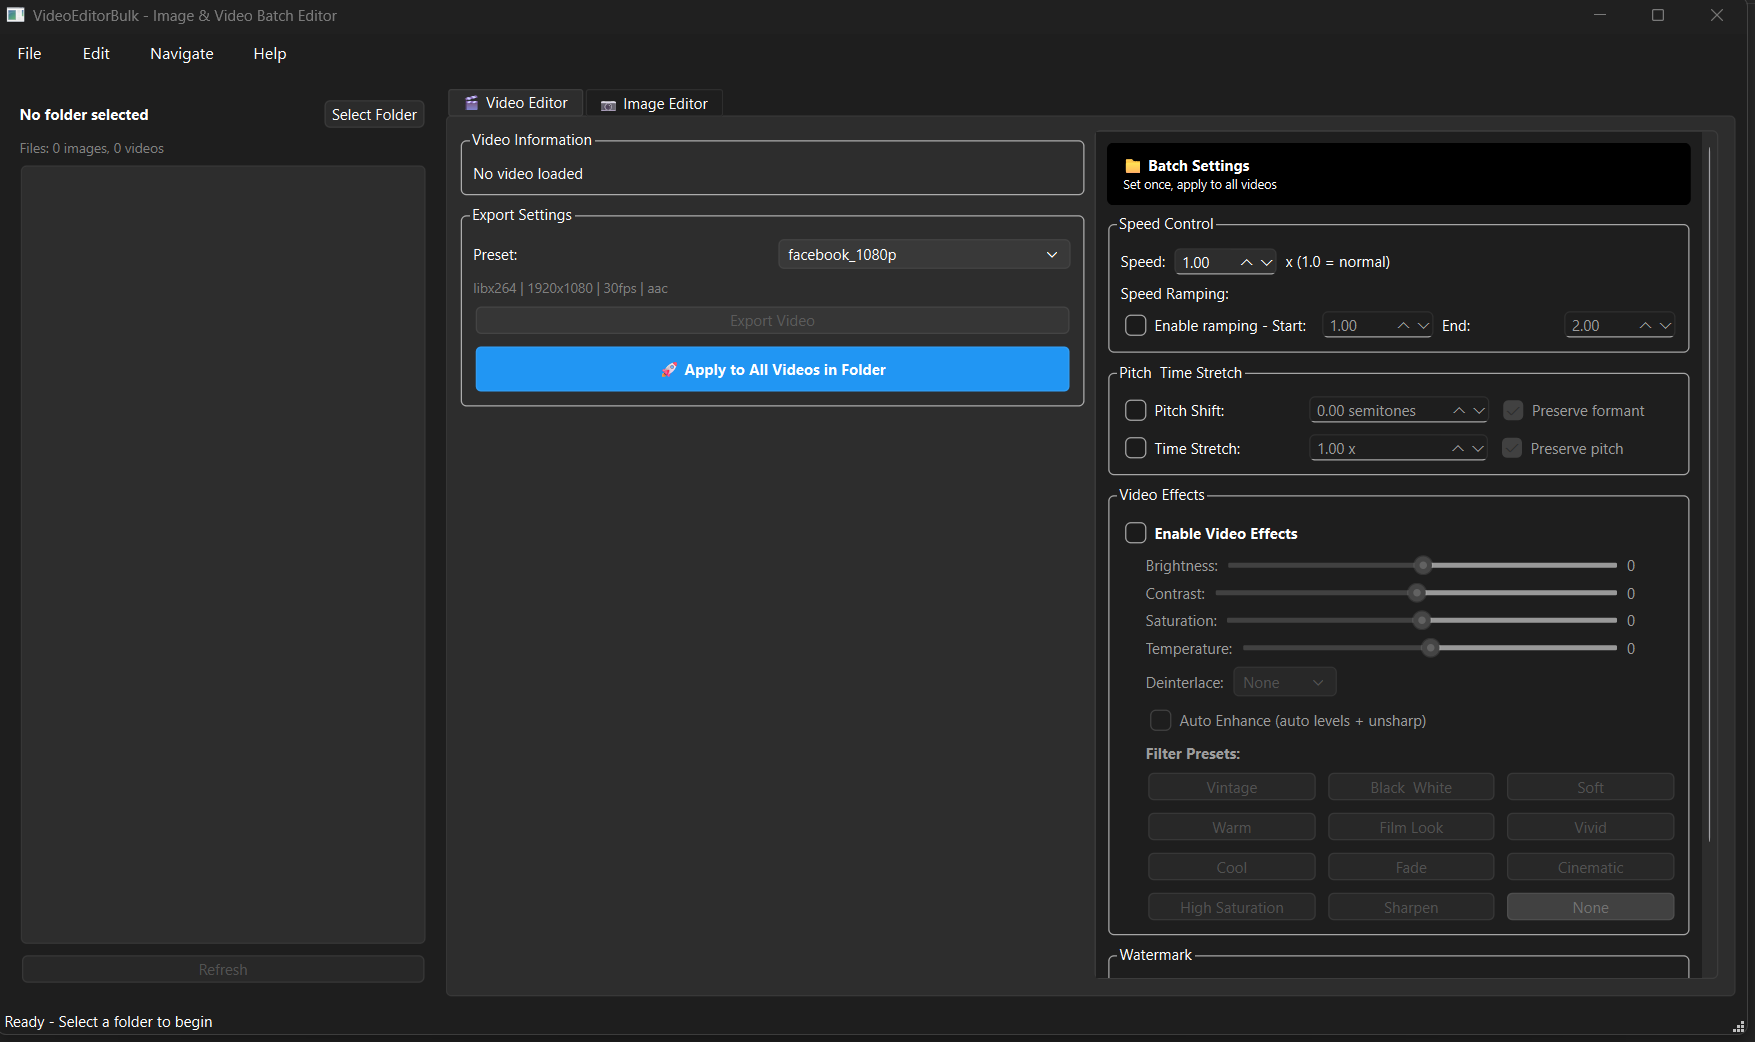
Task: Increase ramping Start value with up arrow
Action: coord(1403,326)
